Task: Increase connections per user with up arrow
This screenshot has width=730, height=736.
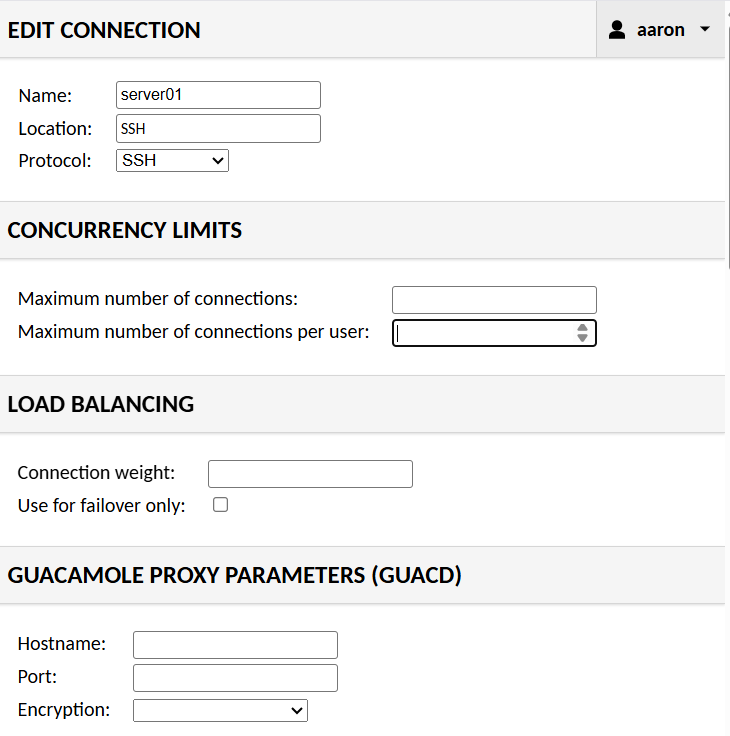Action: [582, 327]
